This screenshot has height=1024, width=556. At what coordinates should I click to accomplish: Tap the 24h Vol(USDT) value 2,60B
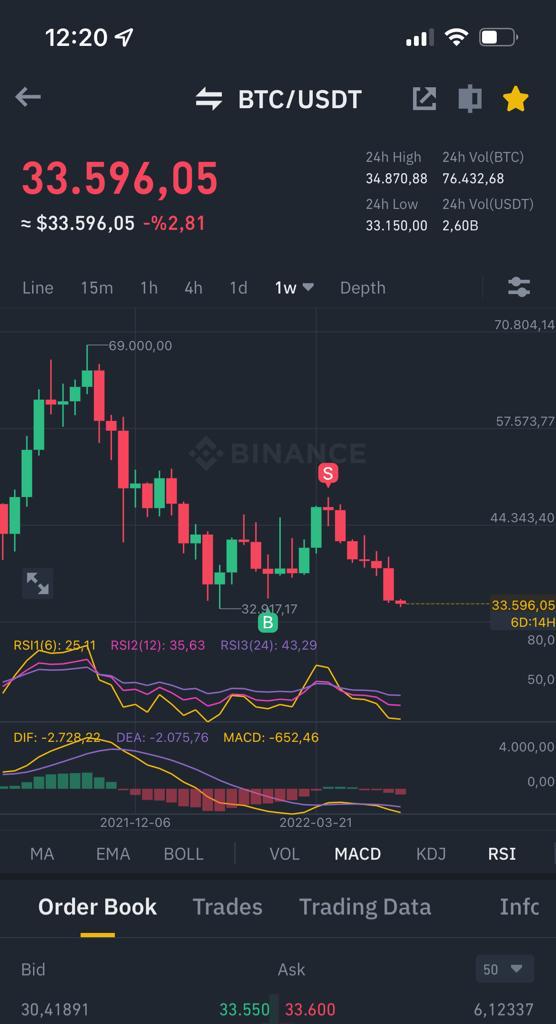click(462, 226)
